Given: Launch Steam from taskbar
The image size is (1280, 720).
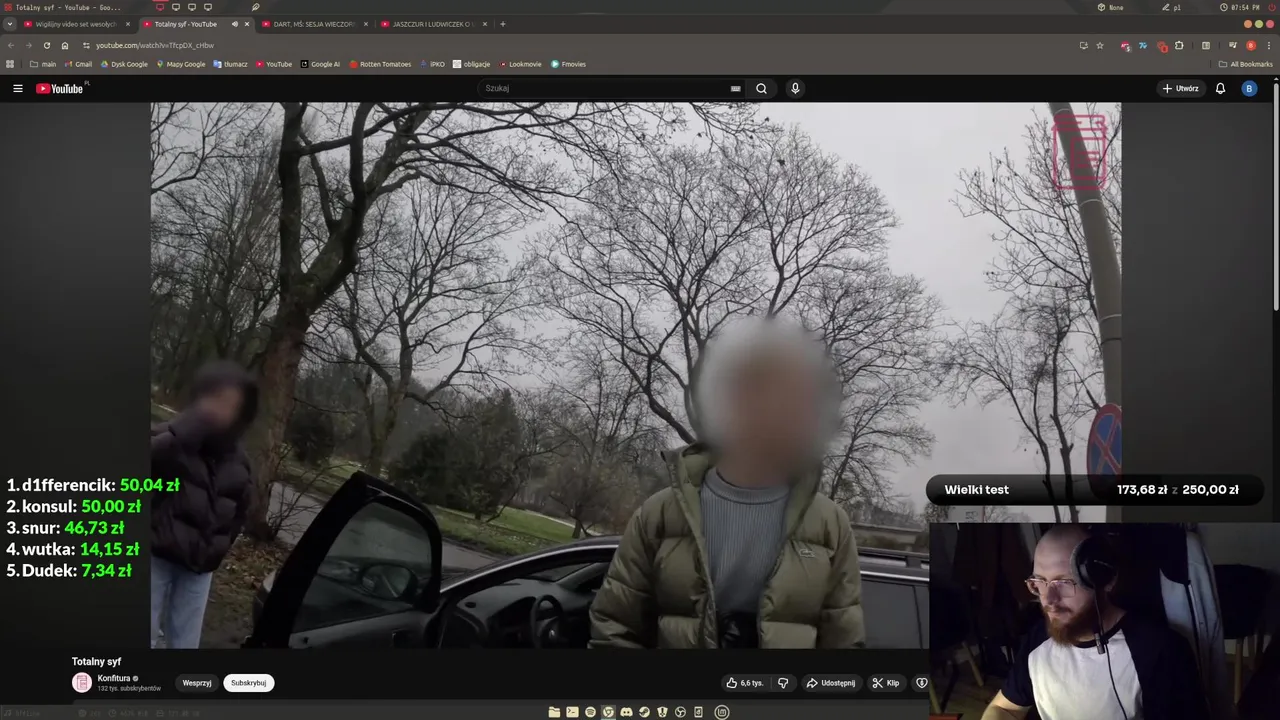Looking at the screenshot, I should pos(644,712).
